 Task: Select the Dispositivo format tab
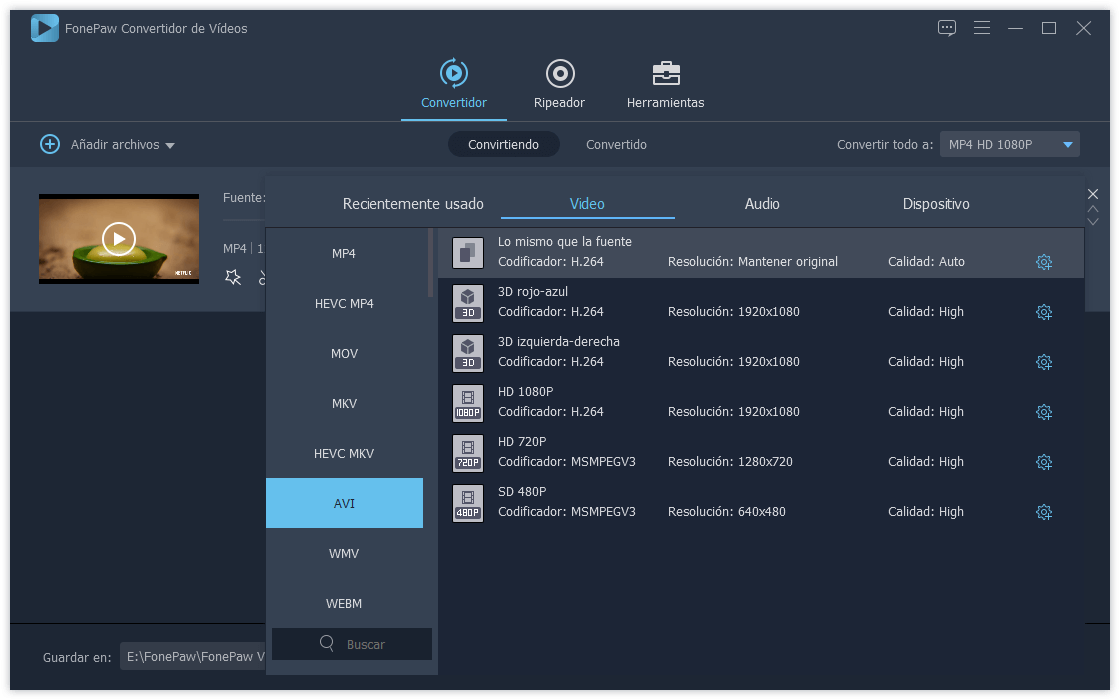tap(936, 204)
